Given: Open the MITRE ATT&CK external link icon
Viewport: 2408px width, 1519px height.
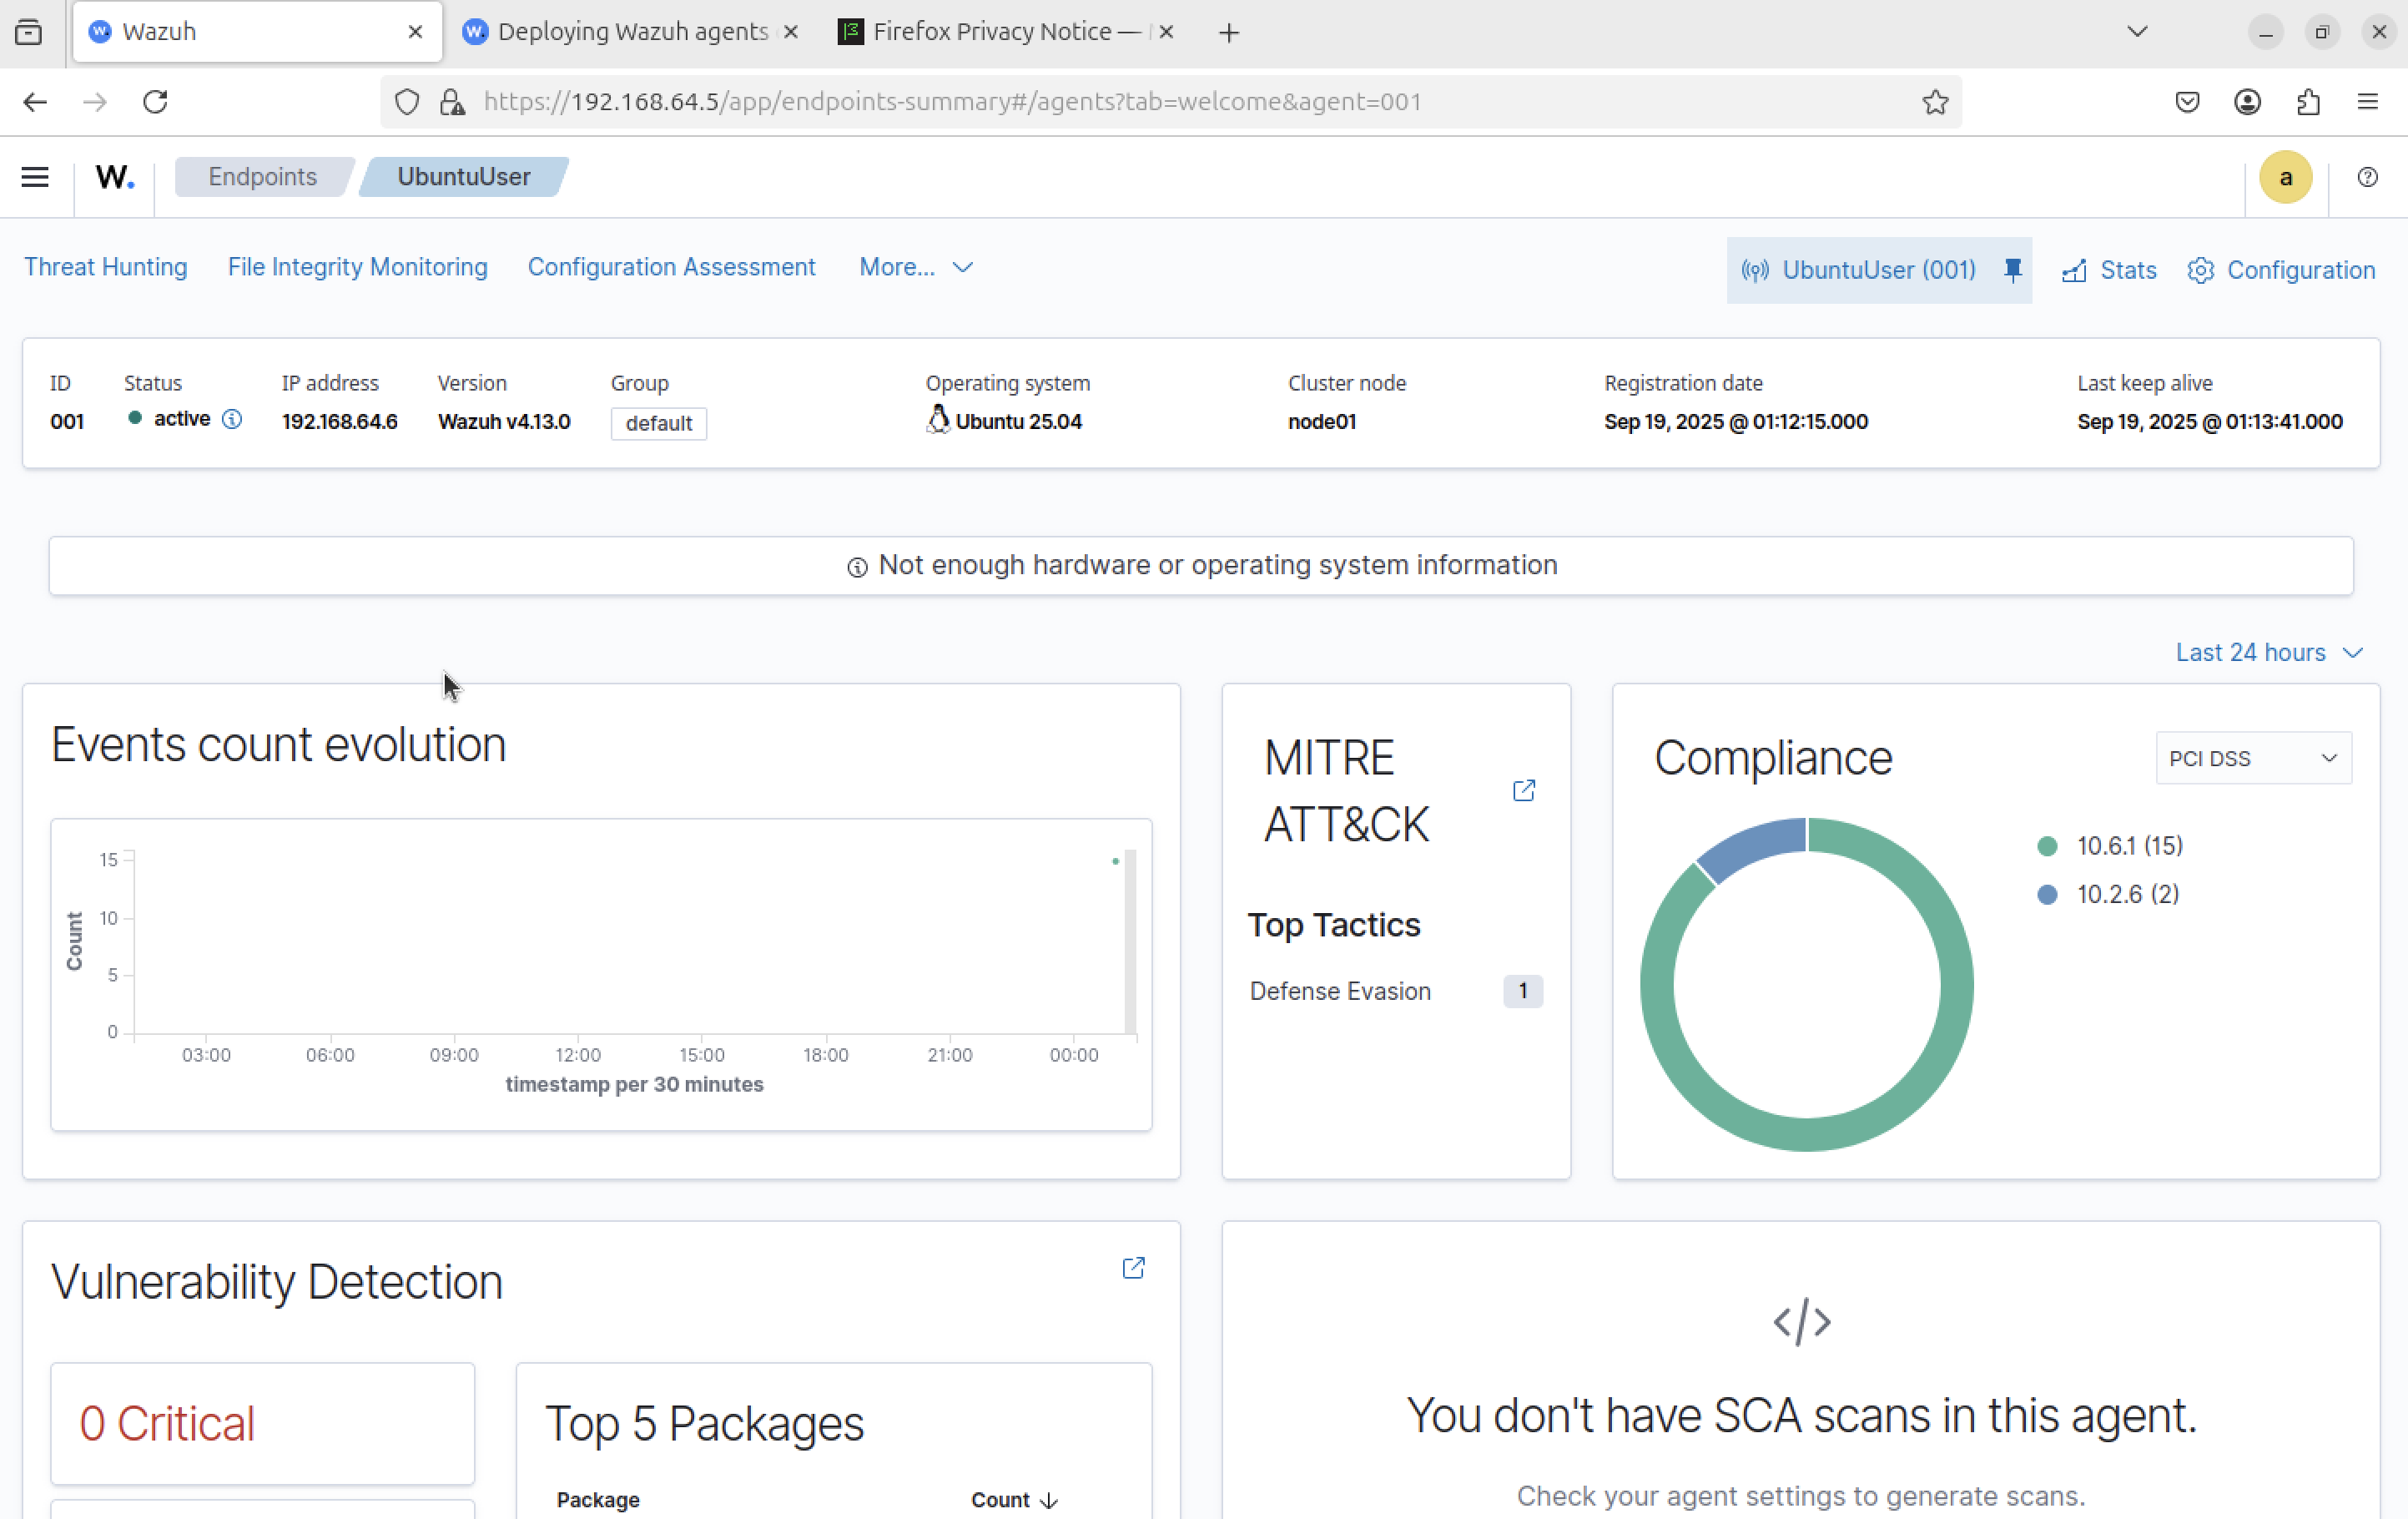Looking at the screenshot, I should 1523,791.
